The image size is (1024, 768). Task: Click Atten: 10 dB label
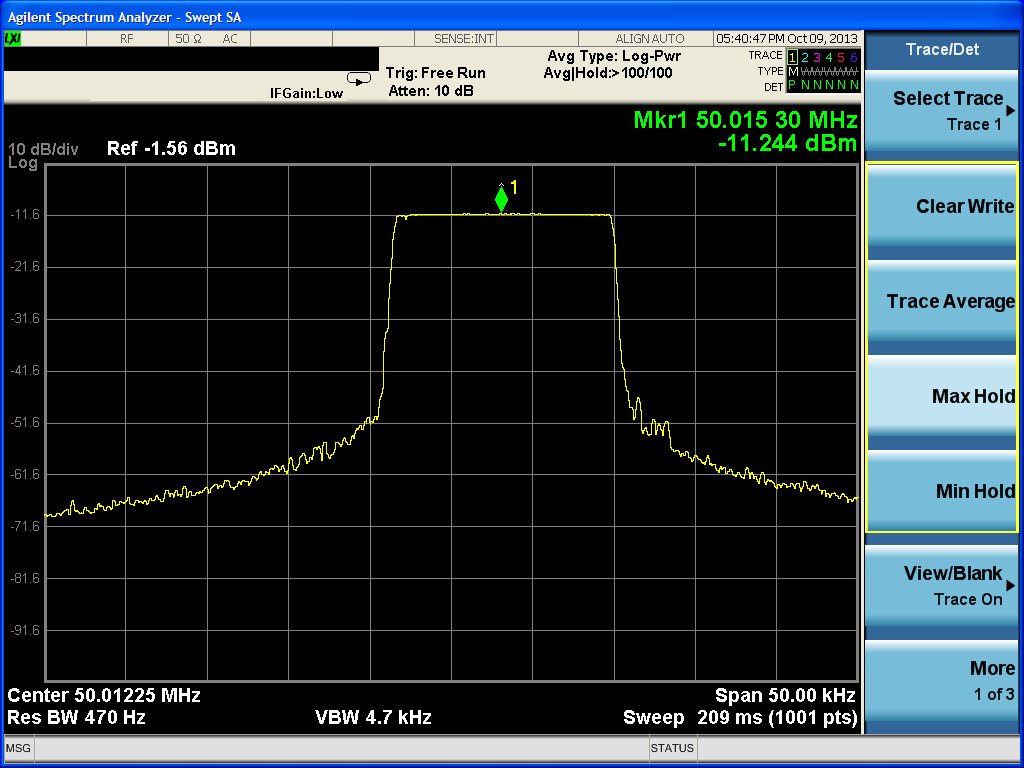[x=431, y=91]
